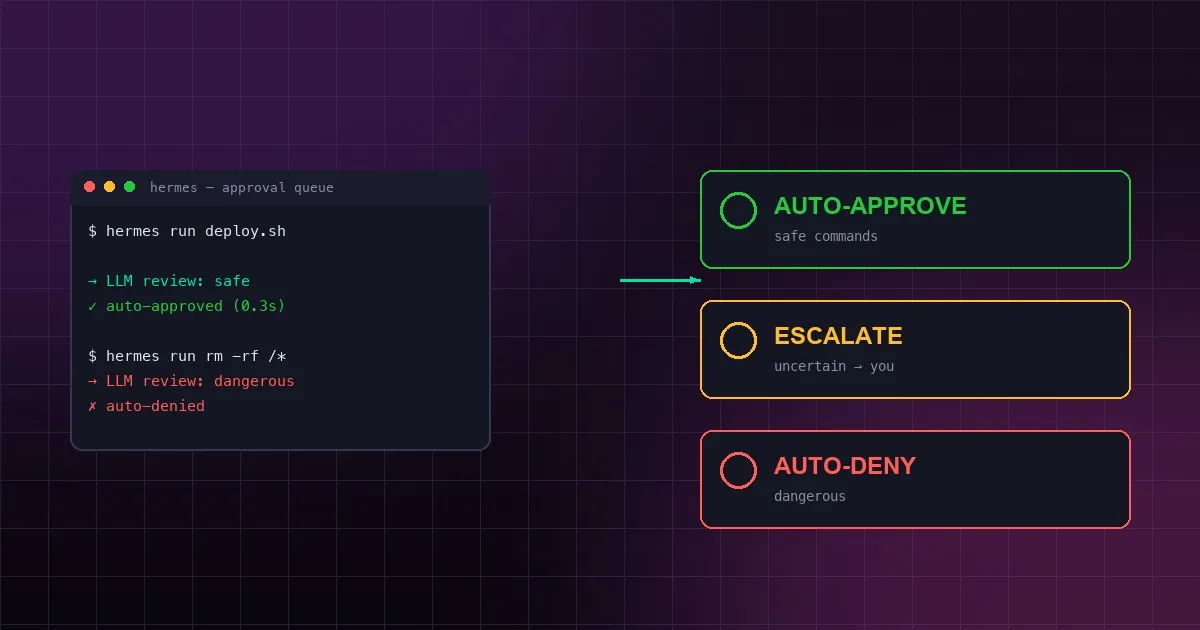Click the '$ hermes run rm -rf /*' line
This screenshot has width=1200, height=630.
187,356
